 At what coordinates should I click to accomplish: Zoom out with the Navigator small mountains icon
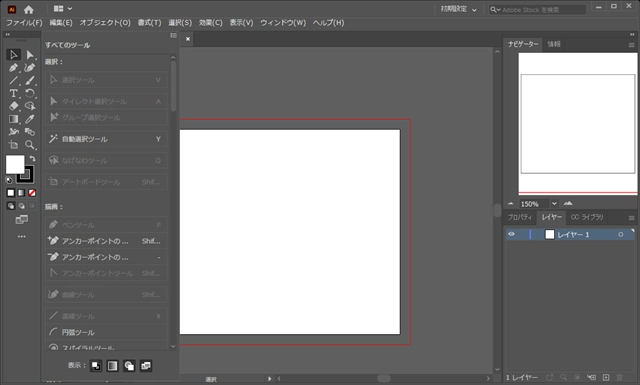(x=511, y=203)
